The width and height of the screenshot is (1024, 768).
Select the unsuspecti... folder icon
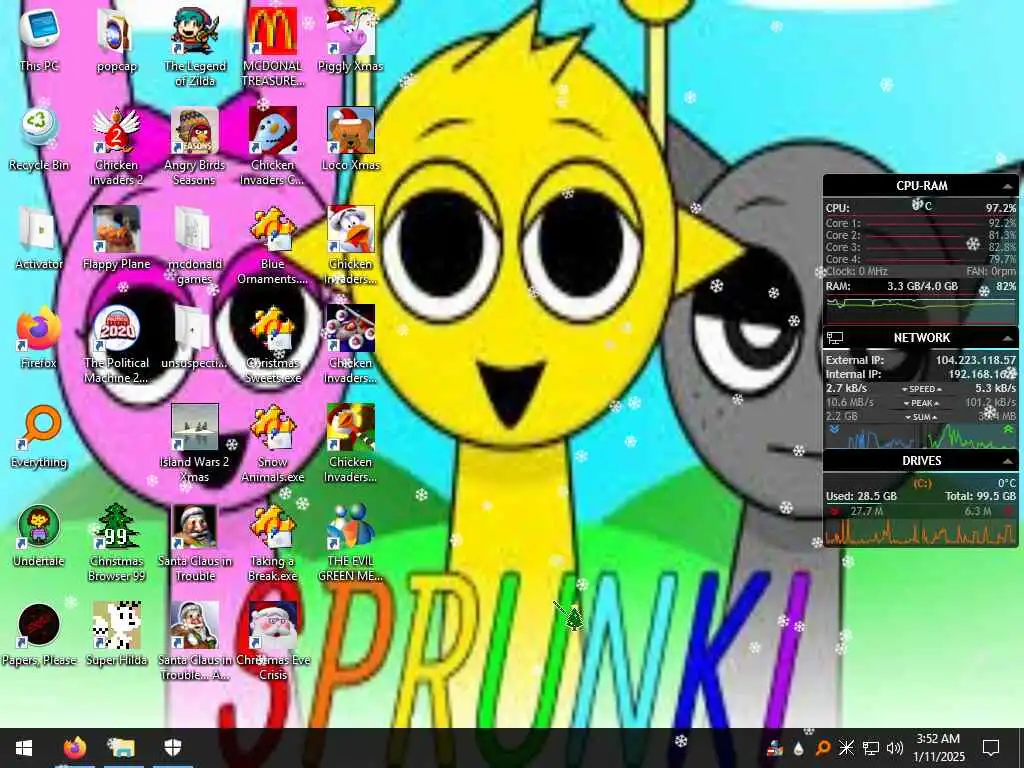pos(195,338)
